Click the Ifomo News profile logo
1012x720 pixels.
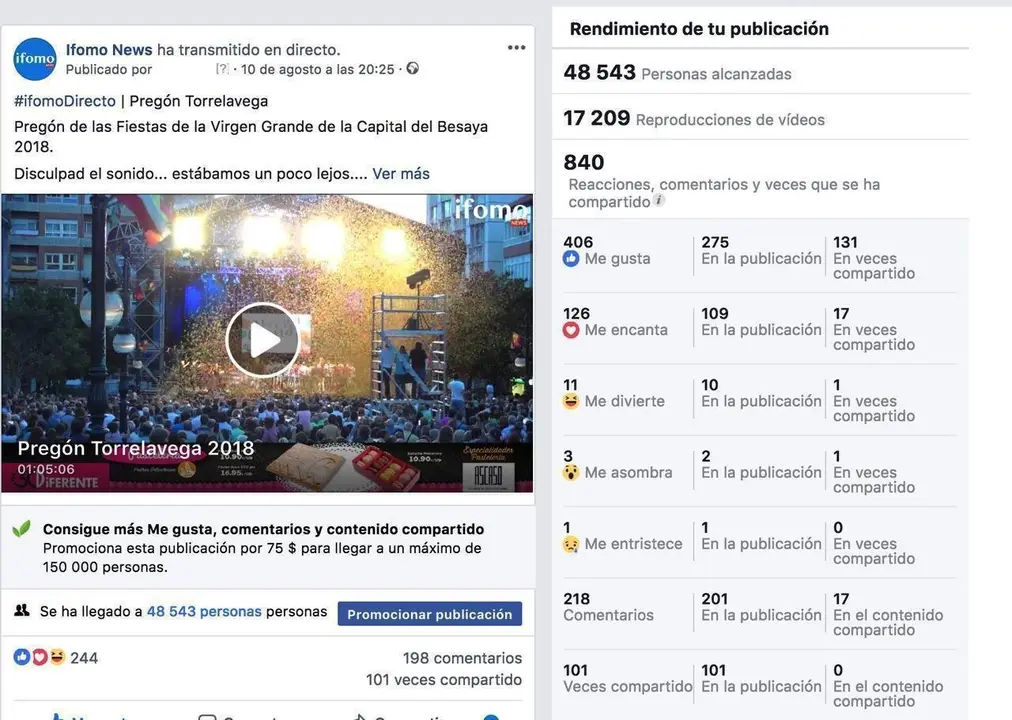35,59
